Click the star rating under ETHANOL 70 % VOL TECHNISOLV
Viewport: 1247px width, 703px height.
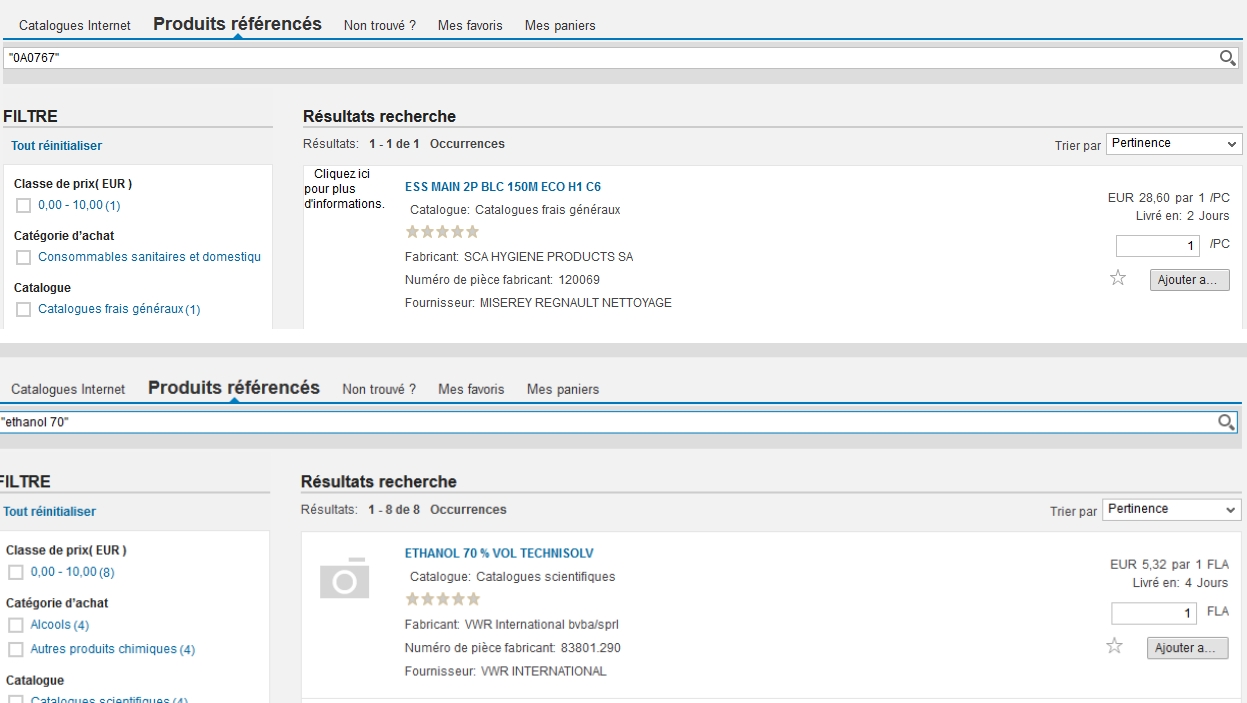[442, 599]
